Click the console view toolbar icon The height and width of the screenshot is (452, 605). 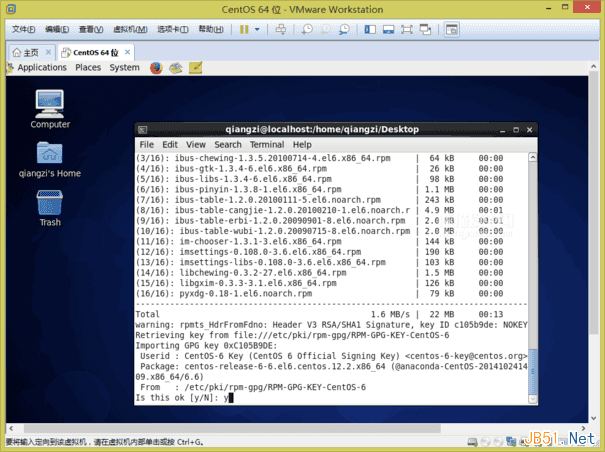(451, 29)
